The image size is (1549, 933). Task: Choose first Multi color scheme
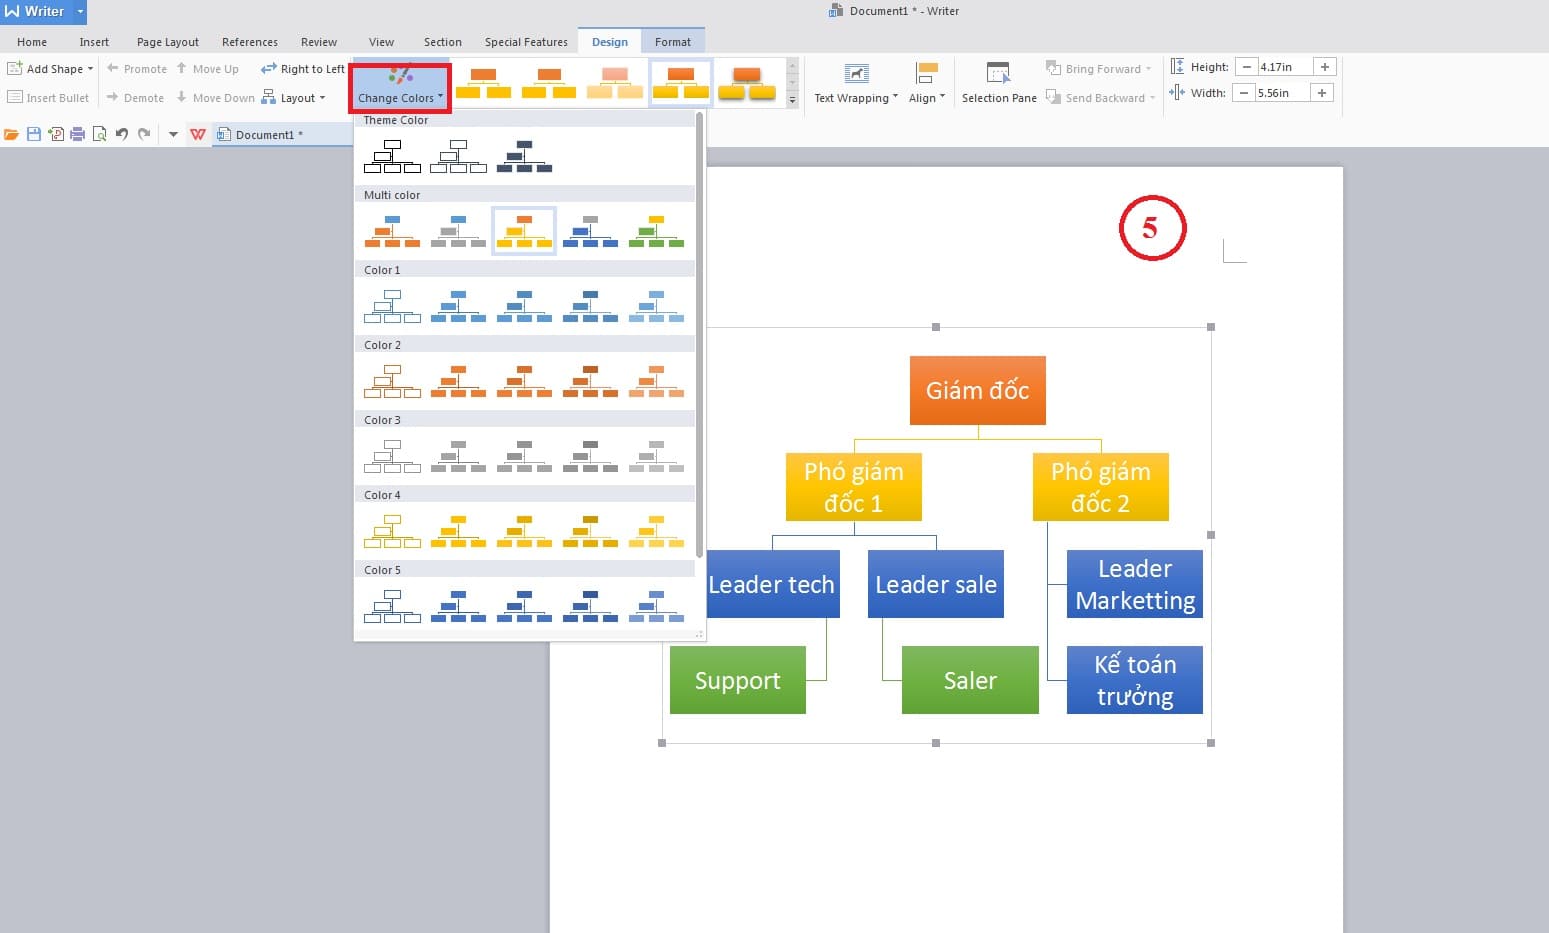[392, 231]
